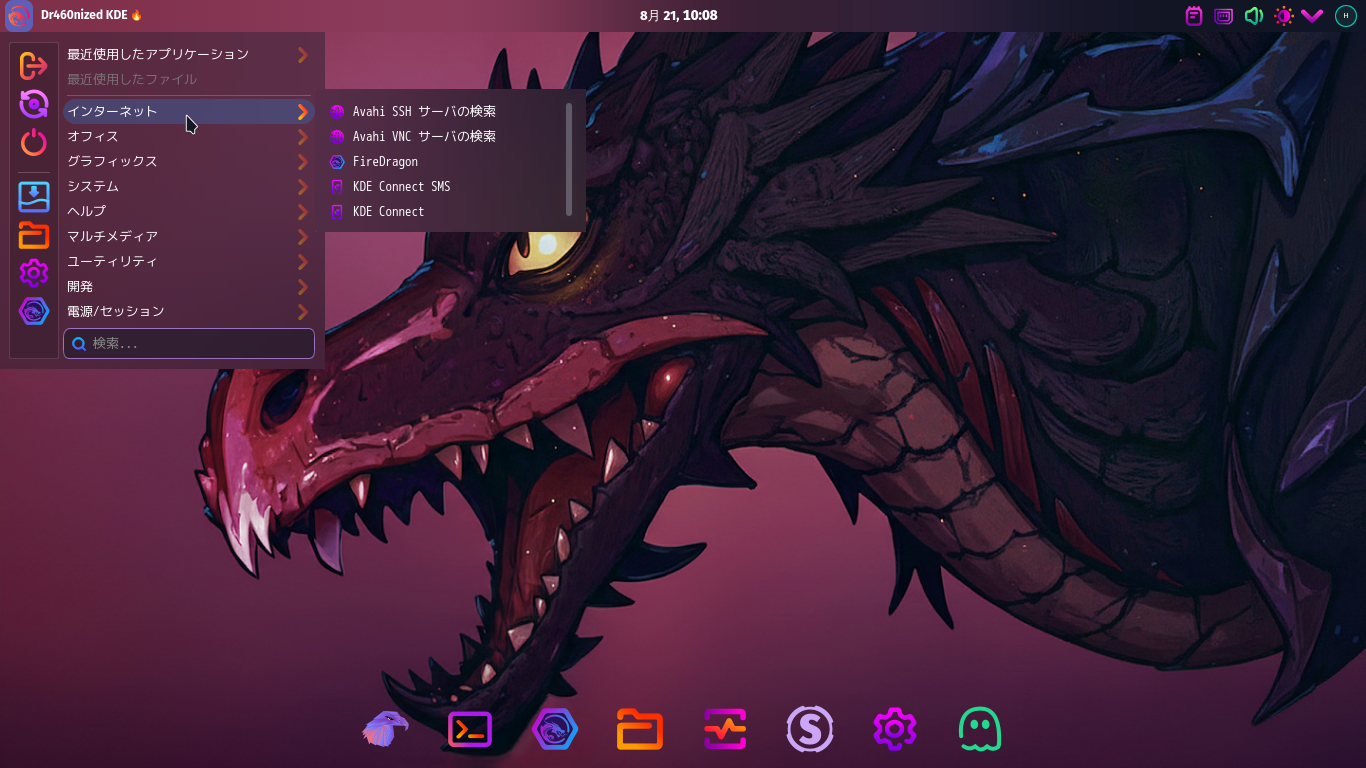Launch the plain KDE Connect entry

(445, 211)
